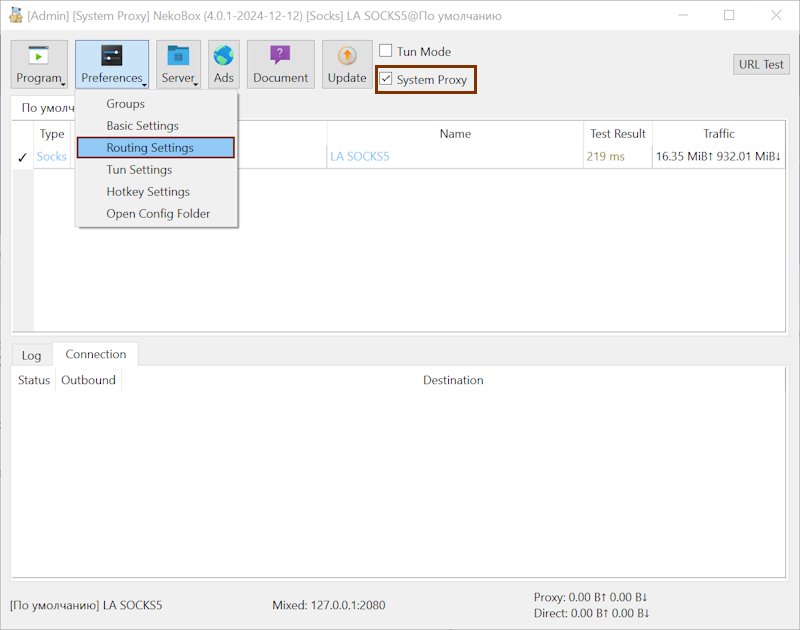Image resolution: width=800 pixels, height=630 pixels.
Task: Uncheck the System Proxy checkbox
Action: point(386,79)
